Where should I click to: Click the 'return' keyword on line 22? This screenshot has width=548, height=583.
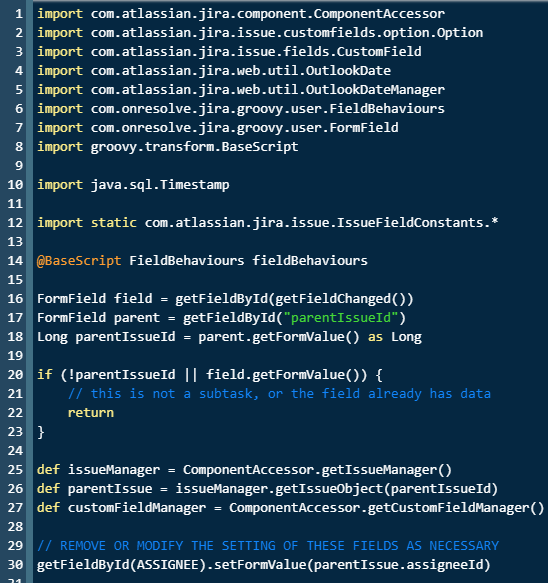(x=91, y=413)
